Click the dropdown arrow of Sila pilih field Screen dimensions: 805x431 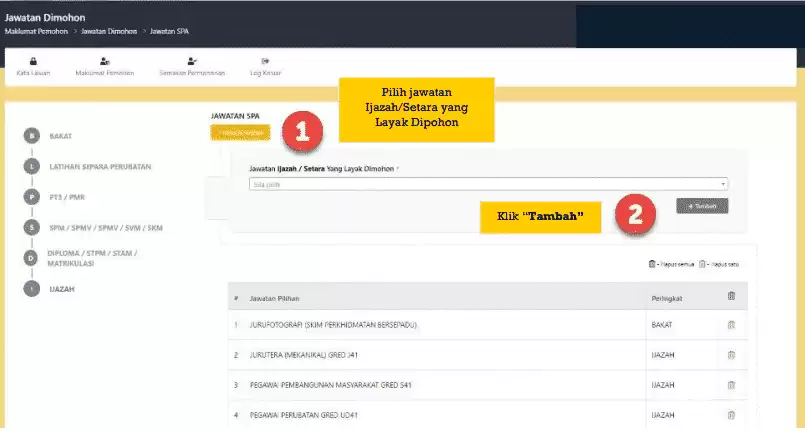[x=723, y=185]
